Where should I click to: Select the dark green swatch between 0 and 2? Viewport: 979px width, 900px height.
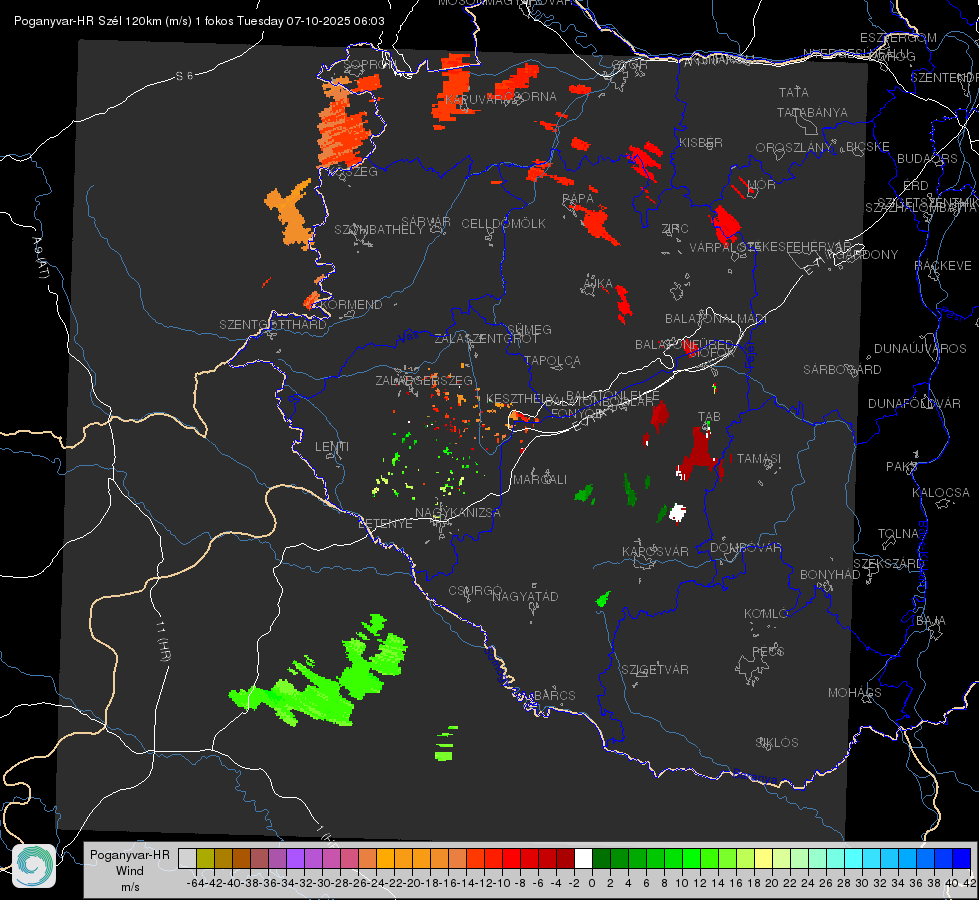601,859
